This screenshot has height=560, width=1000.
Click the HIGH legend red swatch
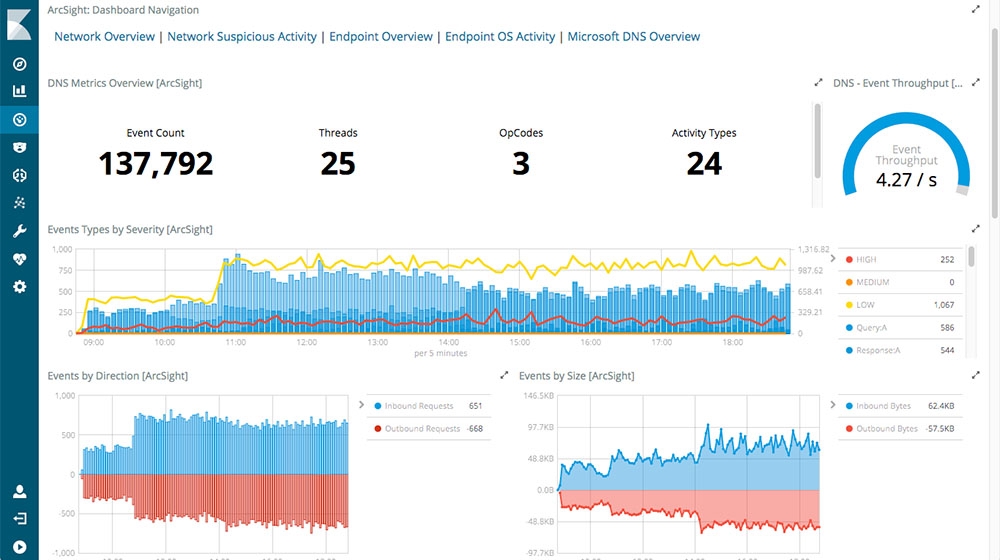(849, 260)
